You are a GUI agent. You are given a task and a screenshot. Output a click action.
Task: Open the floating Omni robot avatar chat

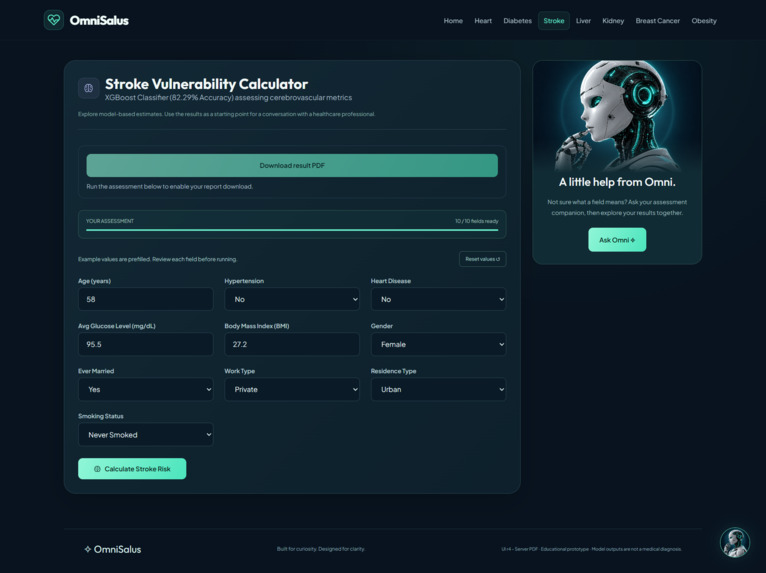pos(734,542)
